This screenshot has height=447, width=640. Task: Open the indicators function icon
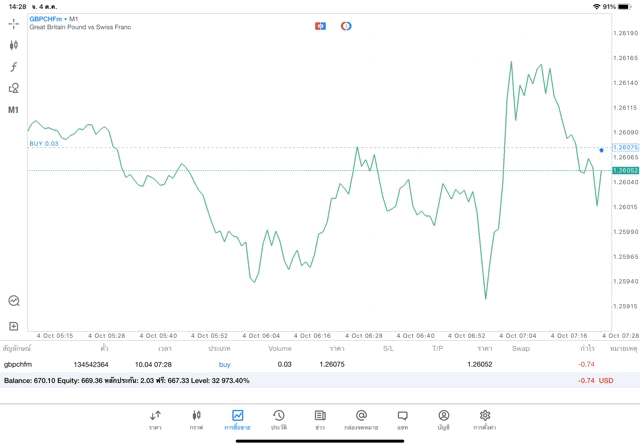(14, 66)
